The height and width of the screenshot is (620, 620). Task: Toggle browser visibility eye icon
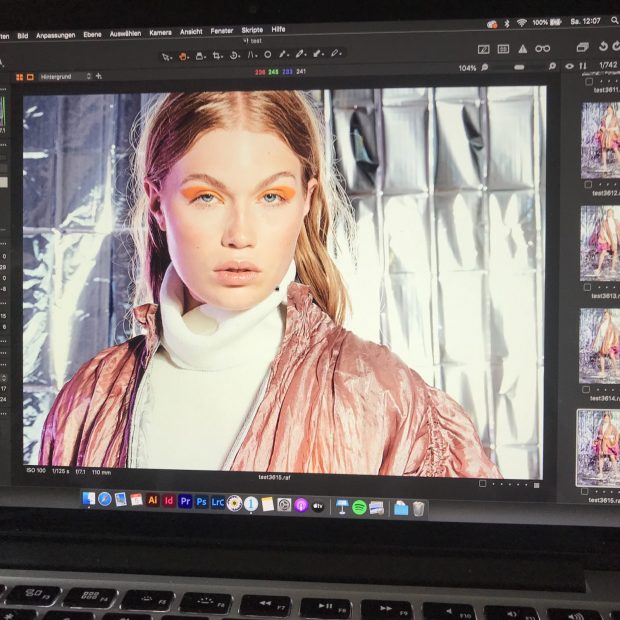(569, 66)
